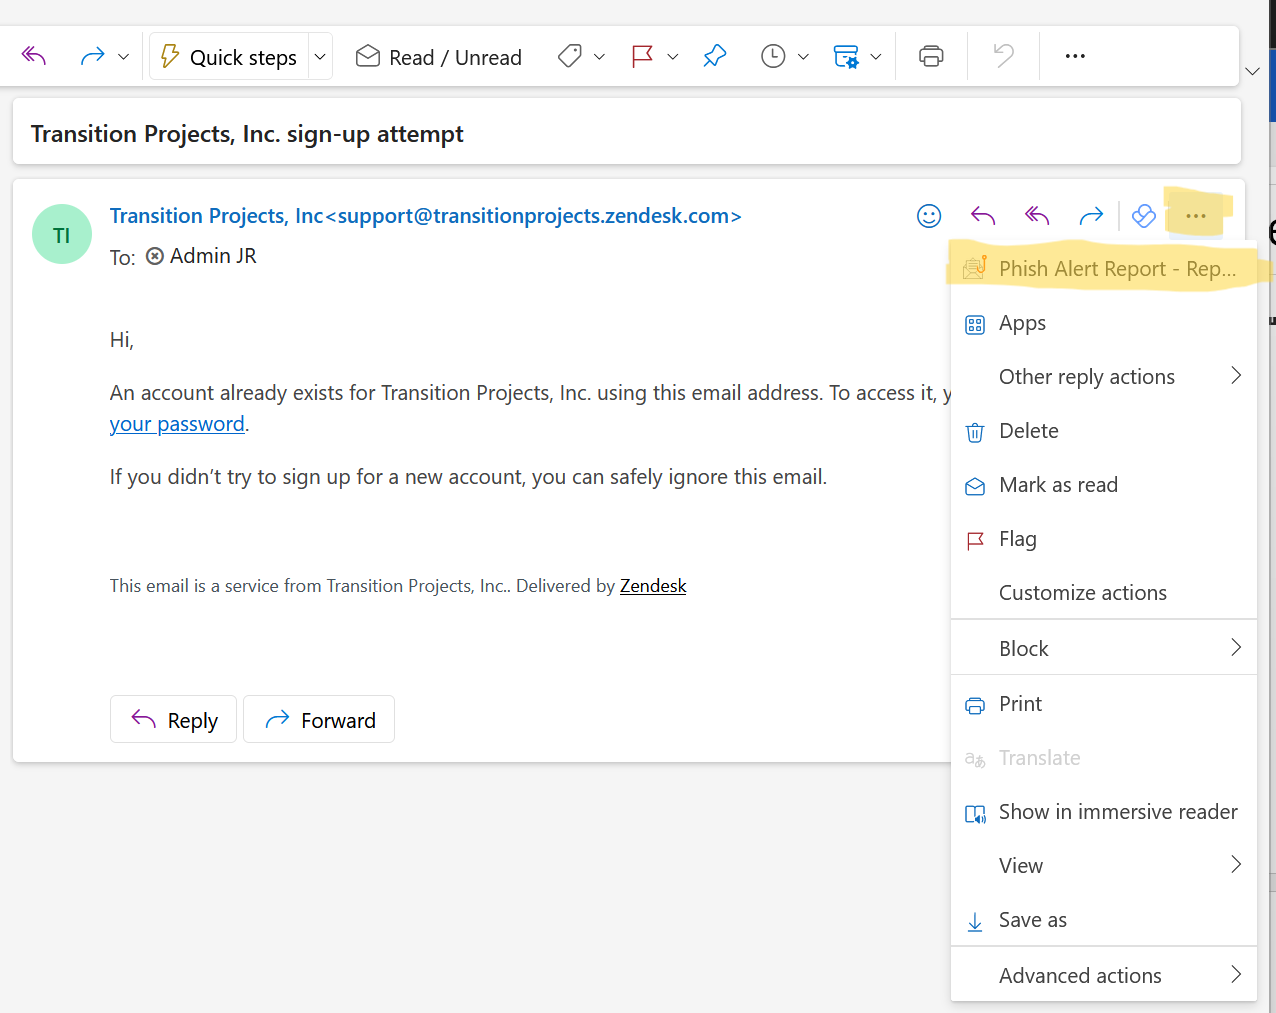Click the message header Reply all icon
Image resolution: width=1276 pixels, height=1013 pixels.
[1037, 215]
